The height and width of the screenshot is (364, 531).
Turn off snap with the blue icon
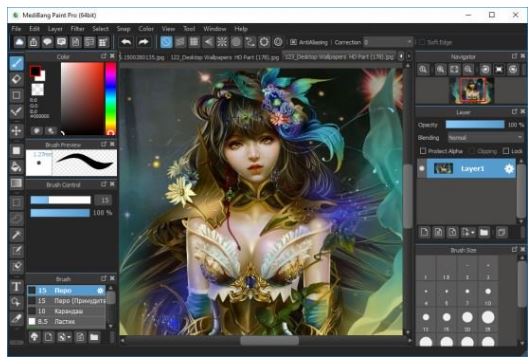point(166,42)
